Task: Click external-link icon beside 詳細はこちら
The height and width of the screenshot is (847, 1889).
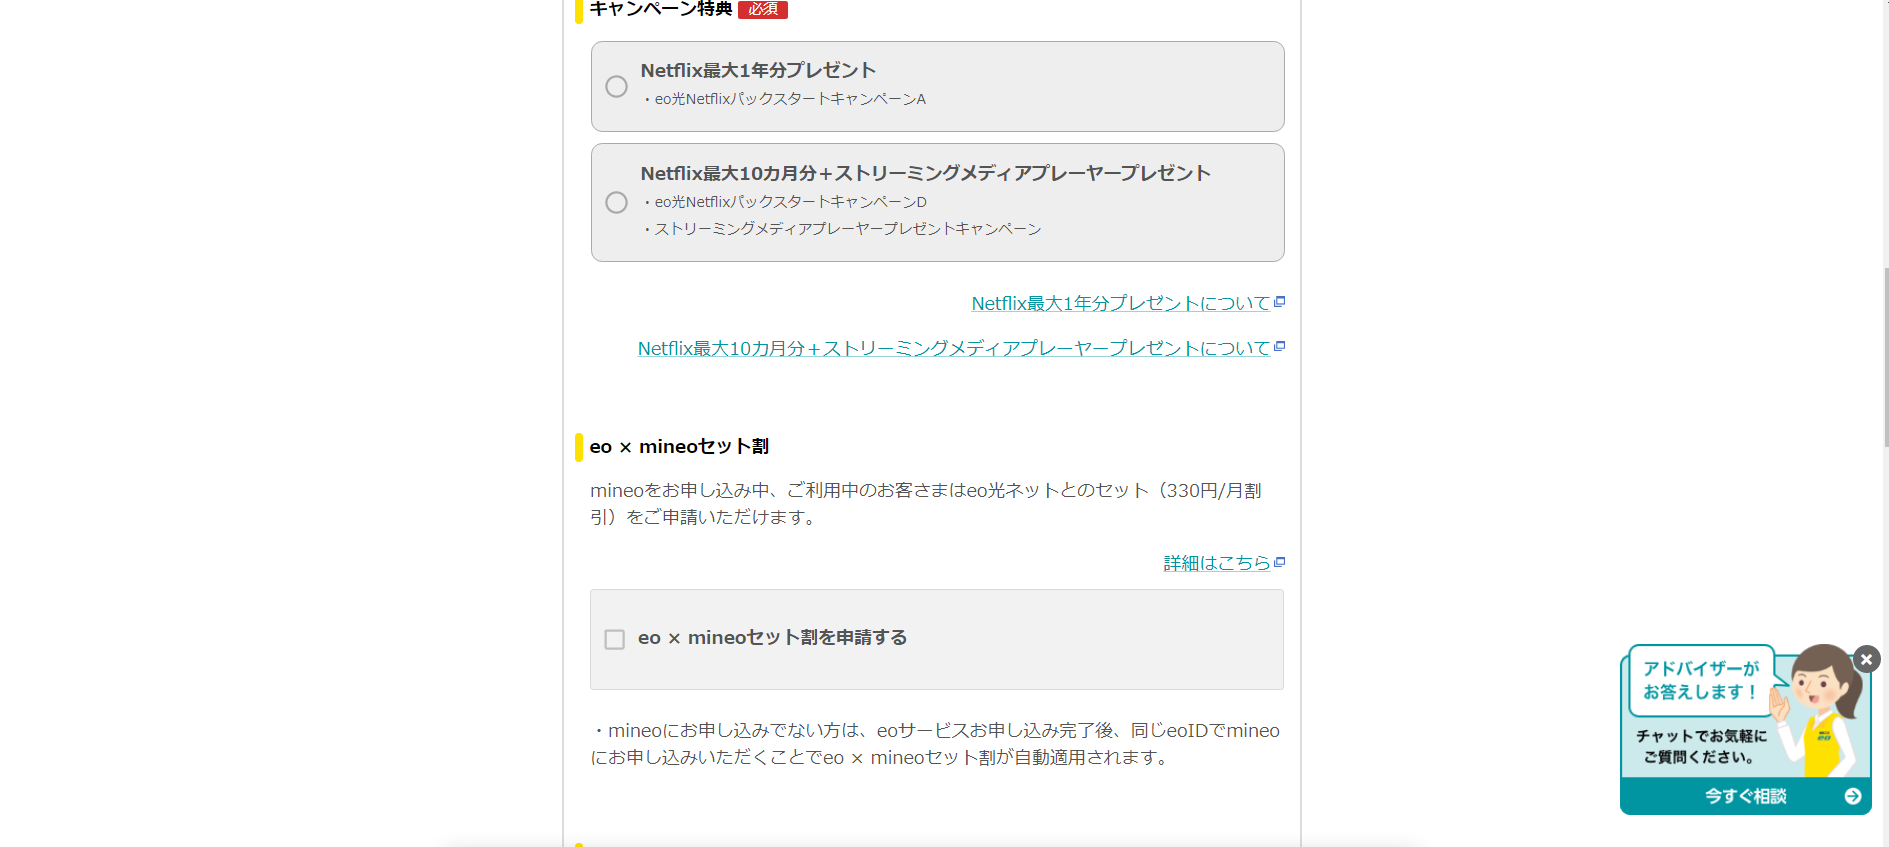Action: [x=1279, y=562]
